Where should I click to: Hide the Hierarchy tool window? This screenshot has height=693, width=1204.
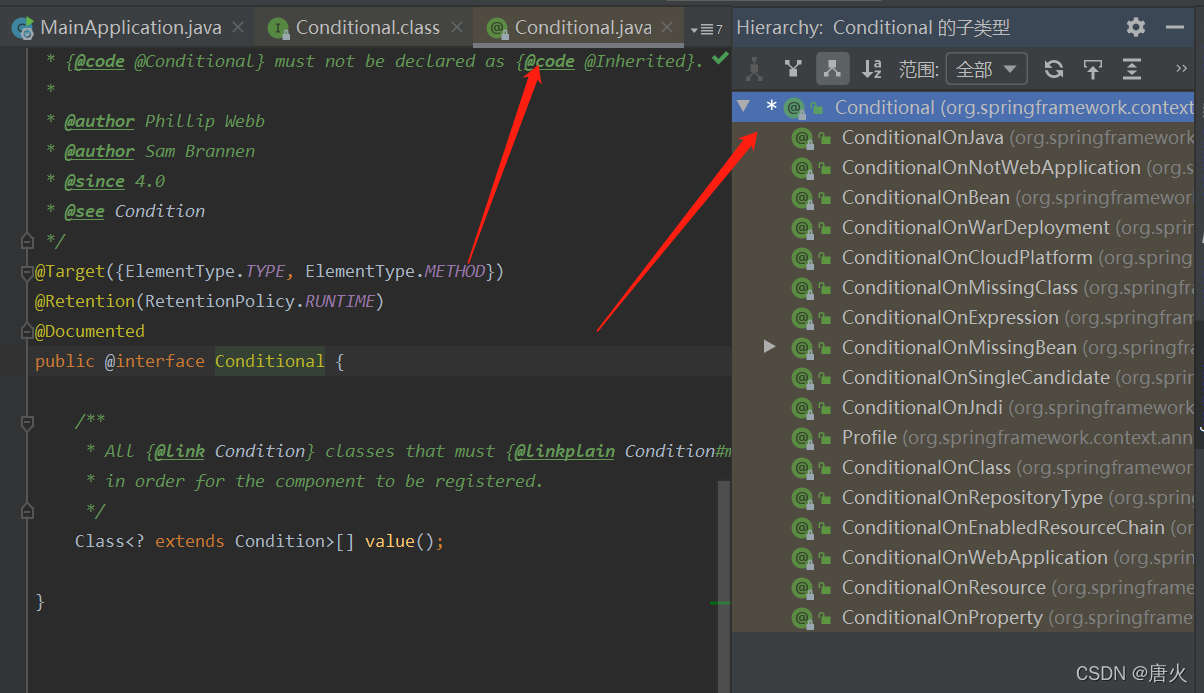(1175, 27)
